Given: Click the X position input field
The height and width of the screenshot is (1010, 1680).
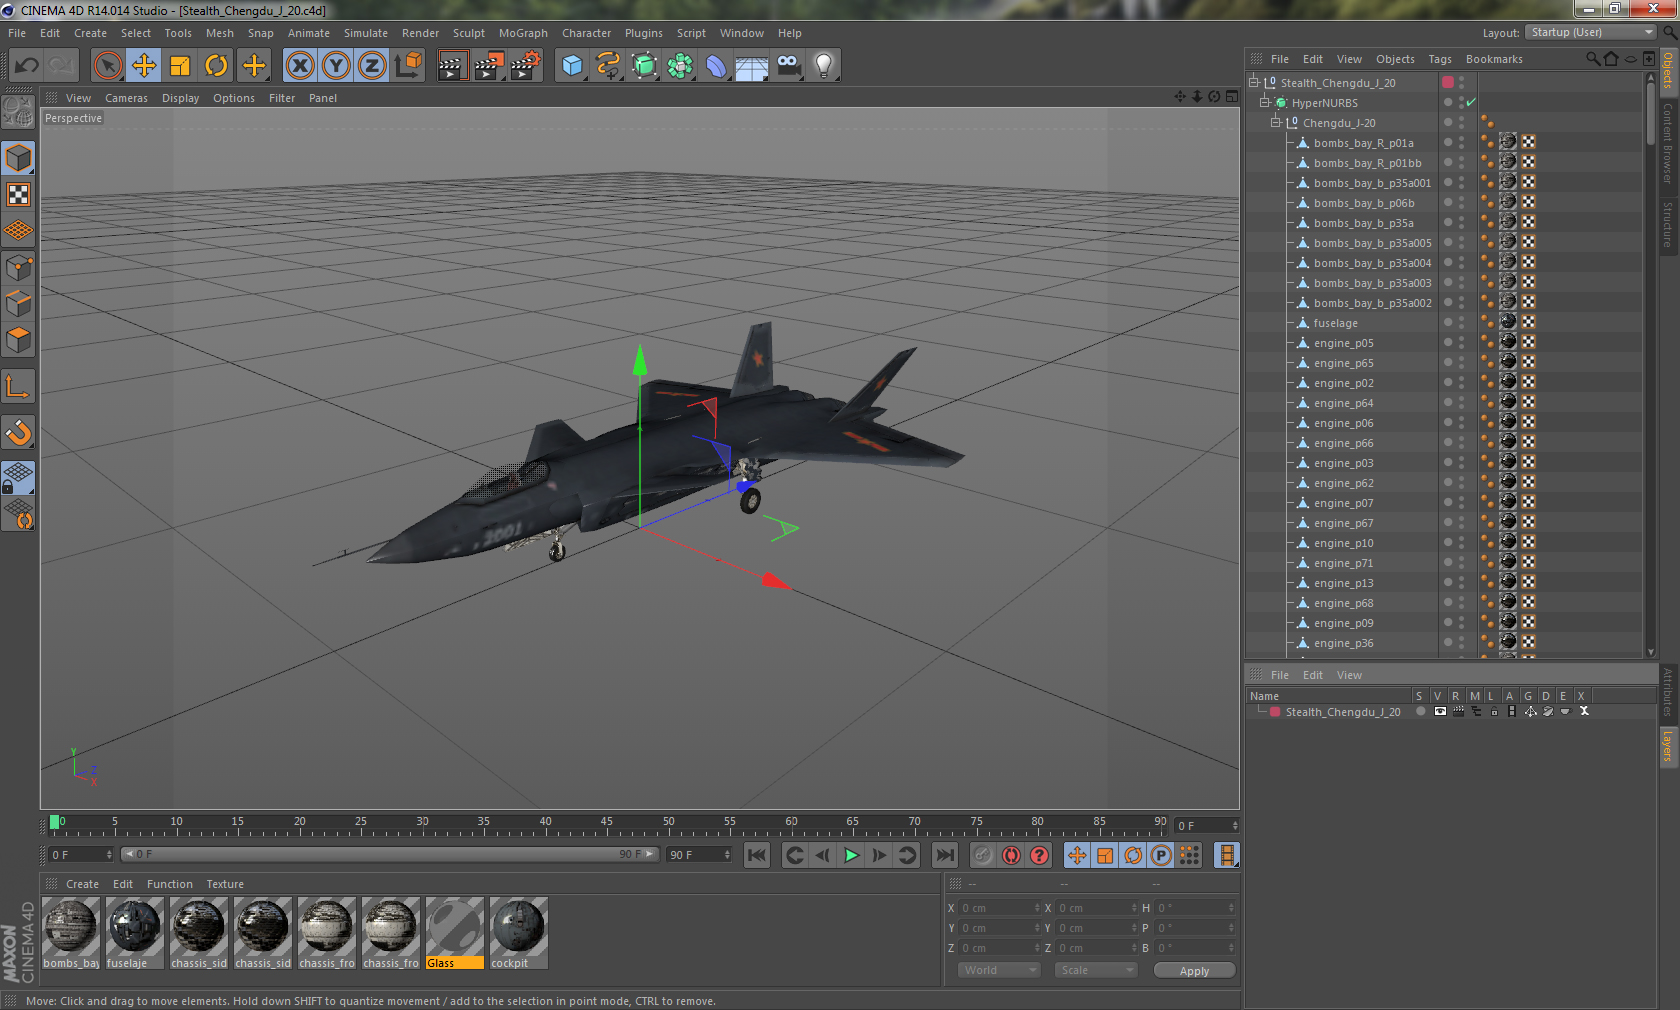Looking at the screenshot, I should 998,908.
